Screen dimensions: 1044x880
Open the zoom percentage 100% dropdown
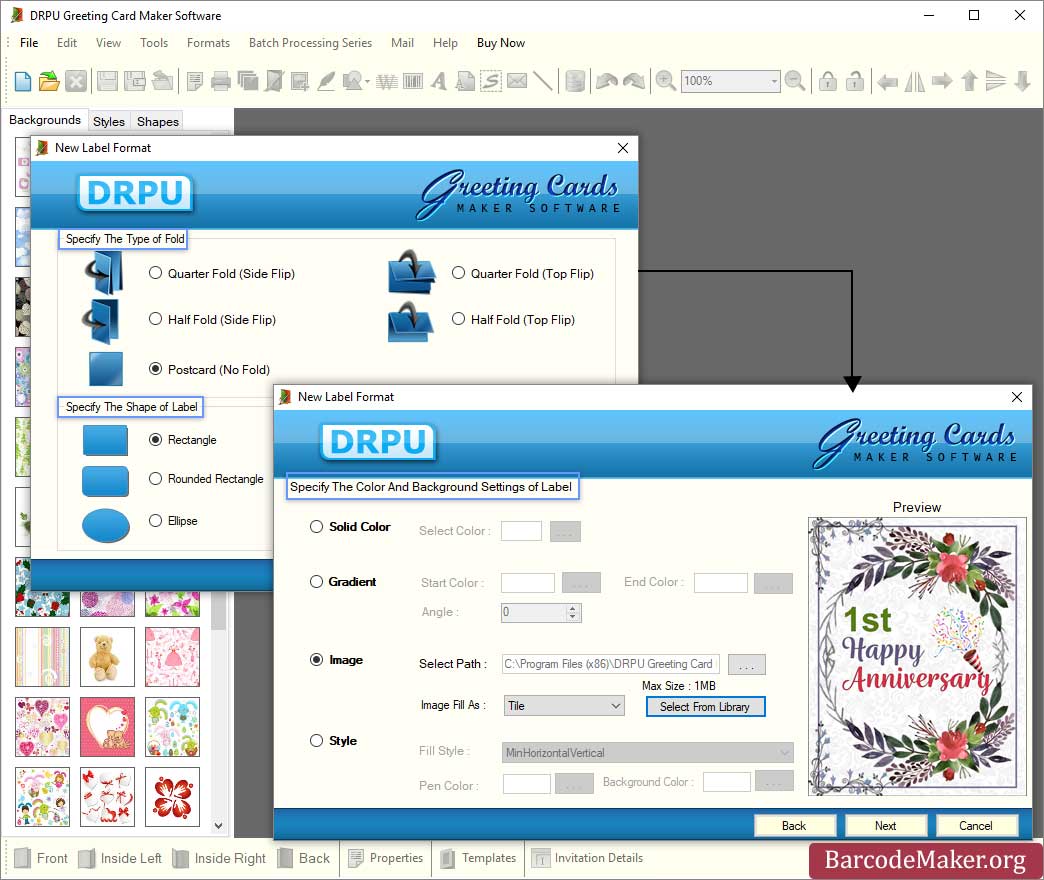click(x=774, y=81)
